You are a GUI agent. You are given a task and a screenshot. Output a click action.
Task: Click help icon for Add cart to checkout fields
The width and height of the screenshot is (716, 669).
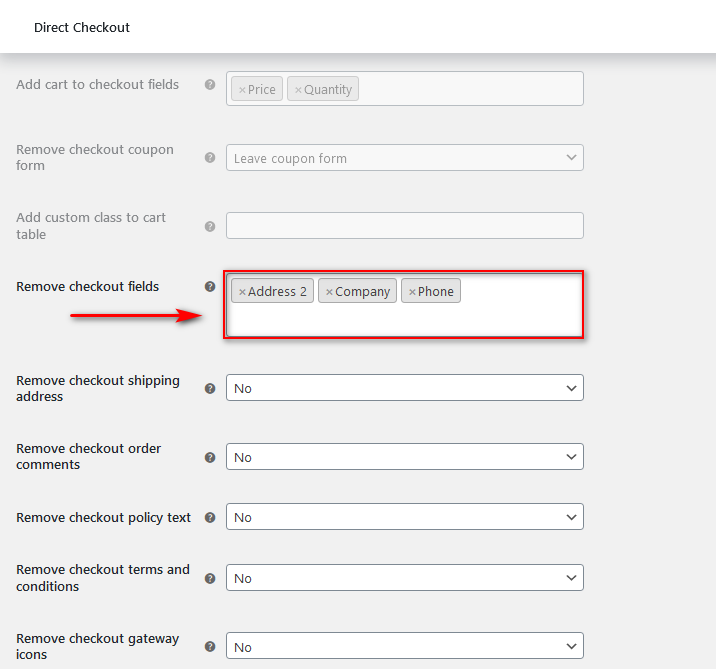click(210, 84)
